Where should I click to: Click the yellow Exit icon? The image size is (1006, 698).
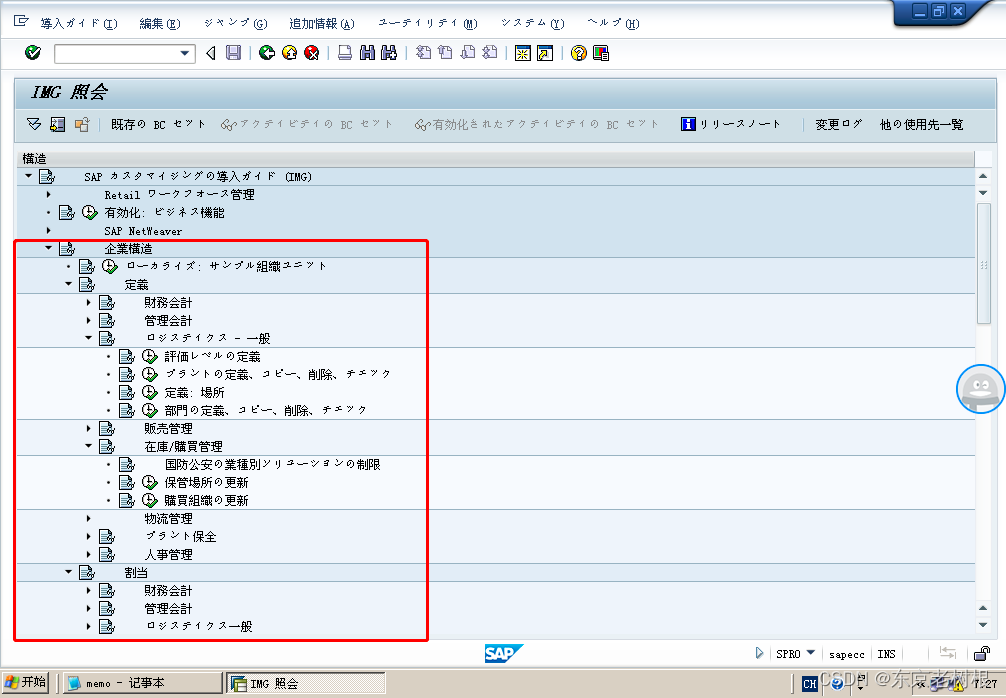[x=289, y=53]
